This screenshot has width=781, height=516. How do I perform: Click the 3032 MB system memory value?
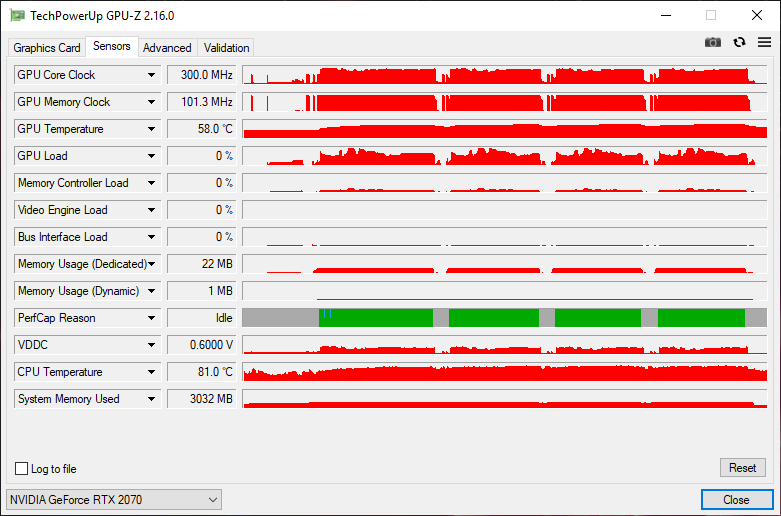tap(202, 399)
